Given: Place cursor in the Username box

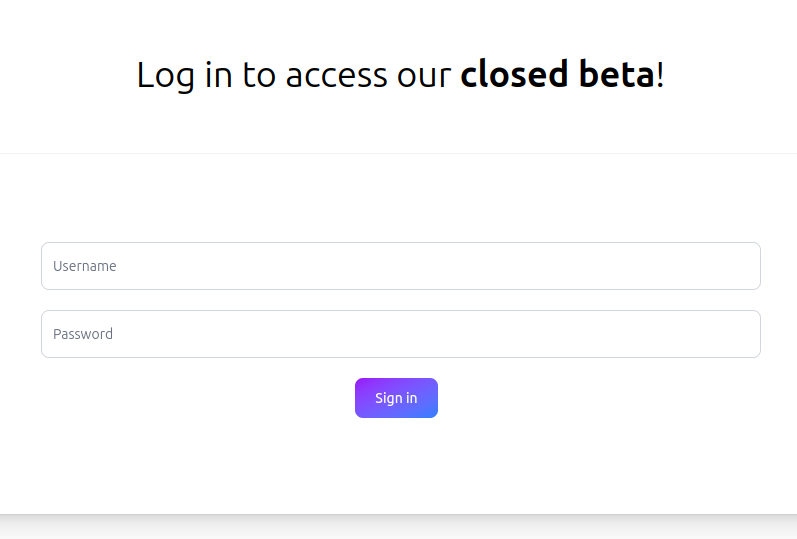Looking at the screenshot, I should [x=400, y=266].
